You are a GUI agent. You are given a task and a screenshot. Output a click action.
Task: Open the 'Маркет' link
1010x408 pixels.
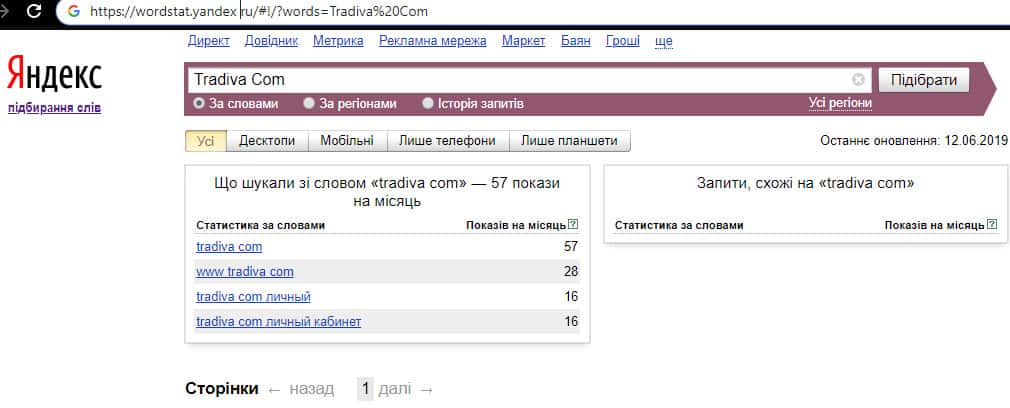[524, 41]
